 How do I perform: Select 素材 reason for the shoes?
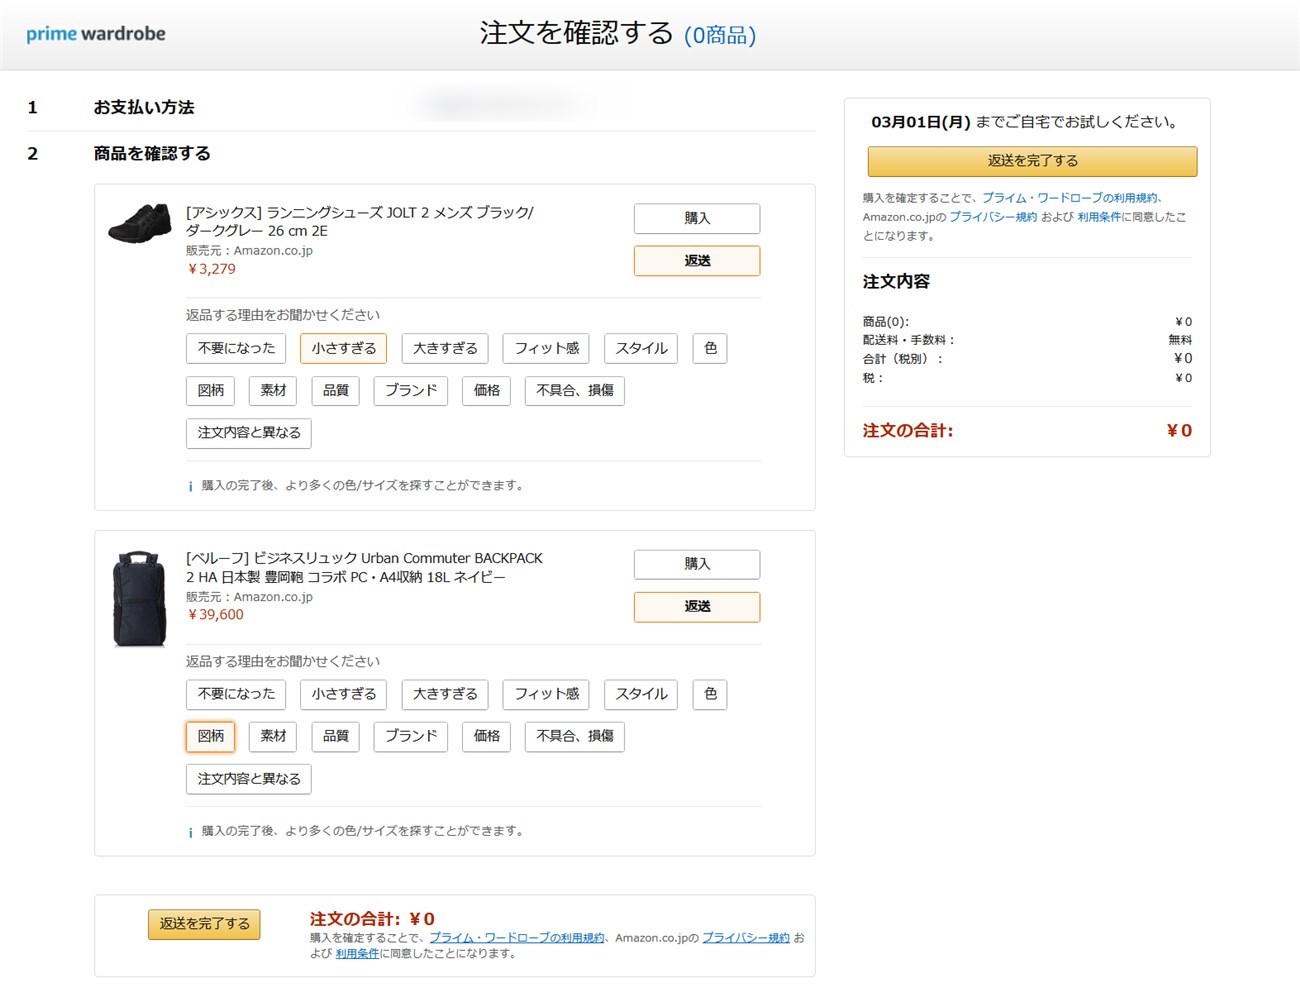(x=273, y=390)
